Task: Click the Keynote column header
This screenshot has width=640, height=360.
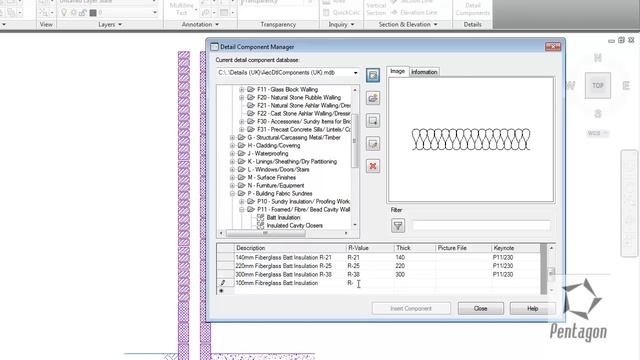Action: (516, 248)
